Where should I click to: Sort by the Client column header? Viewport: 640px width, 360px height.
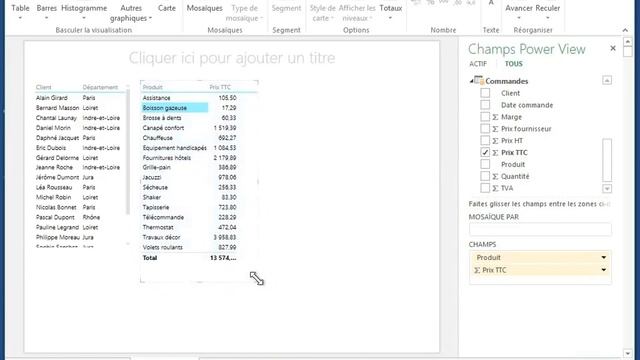(44, 87)
